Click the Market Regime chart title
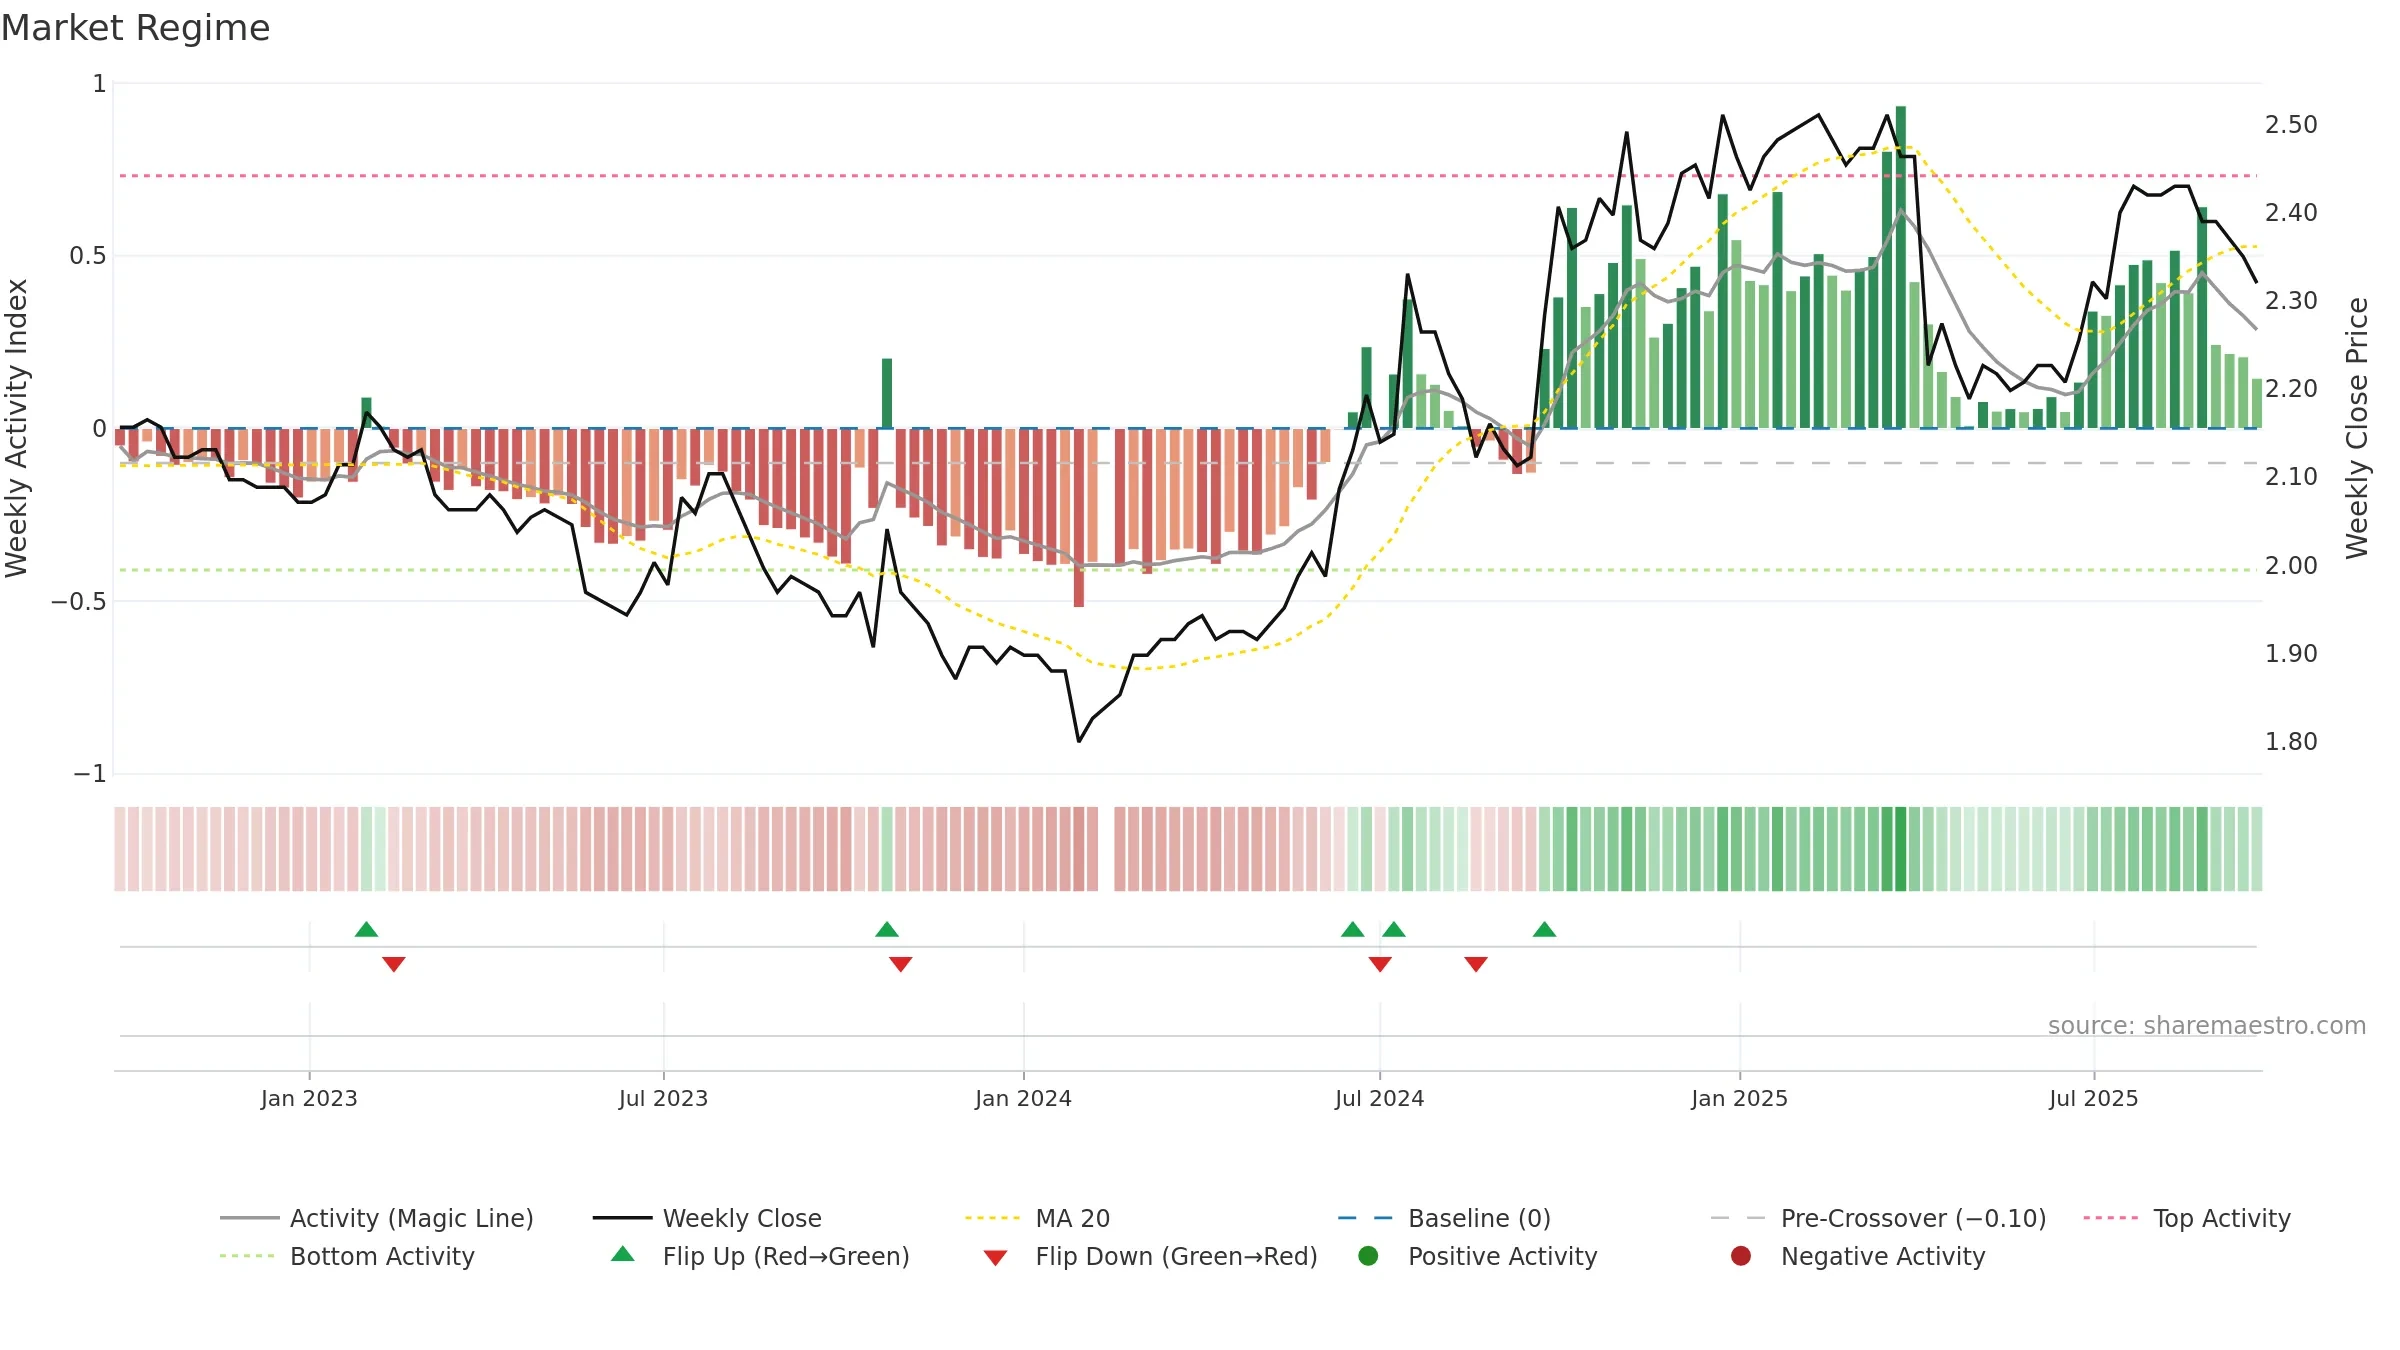 click(x=136, y=28)
